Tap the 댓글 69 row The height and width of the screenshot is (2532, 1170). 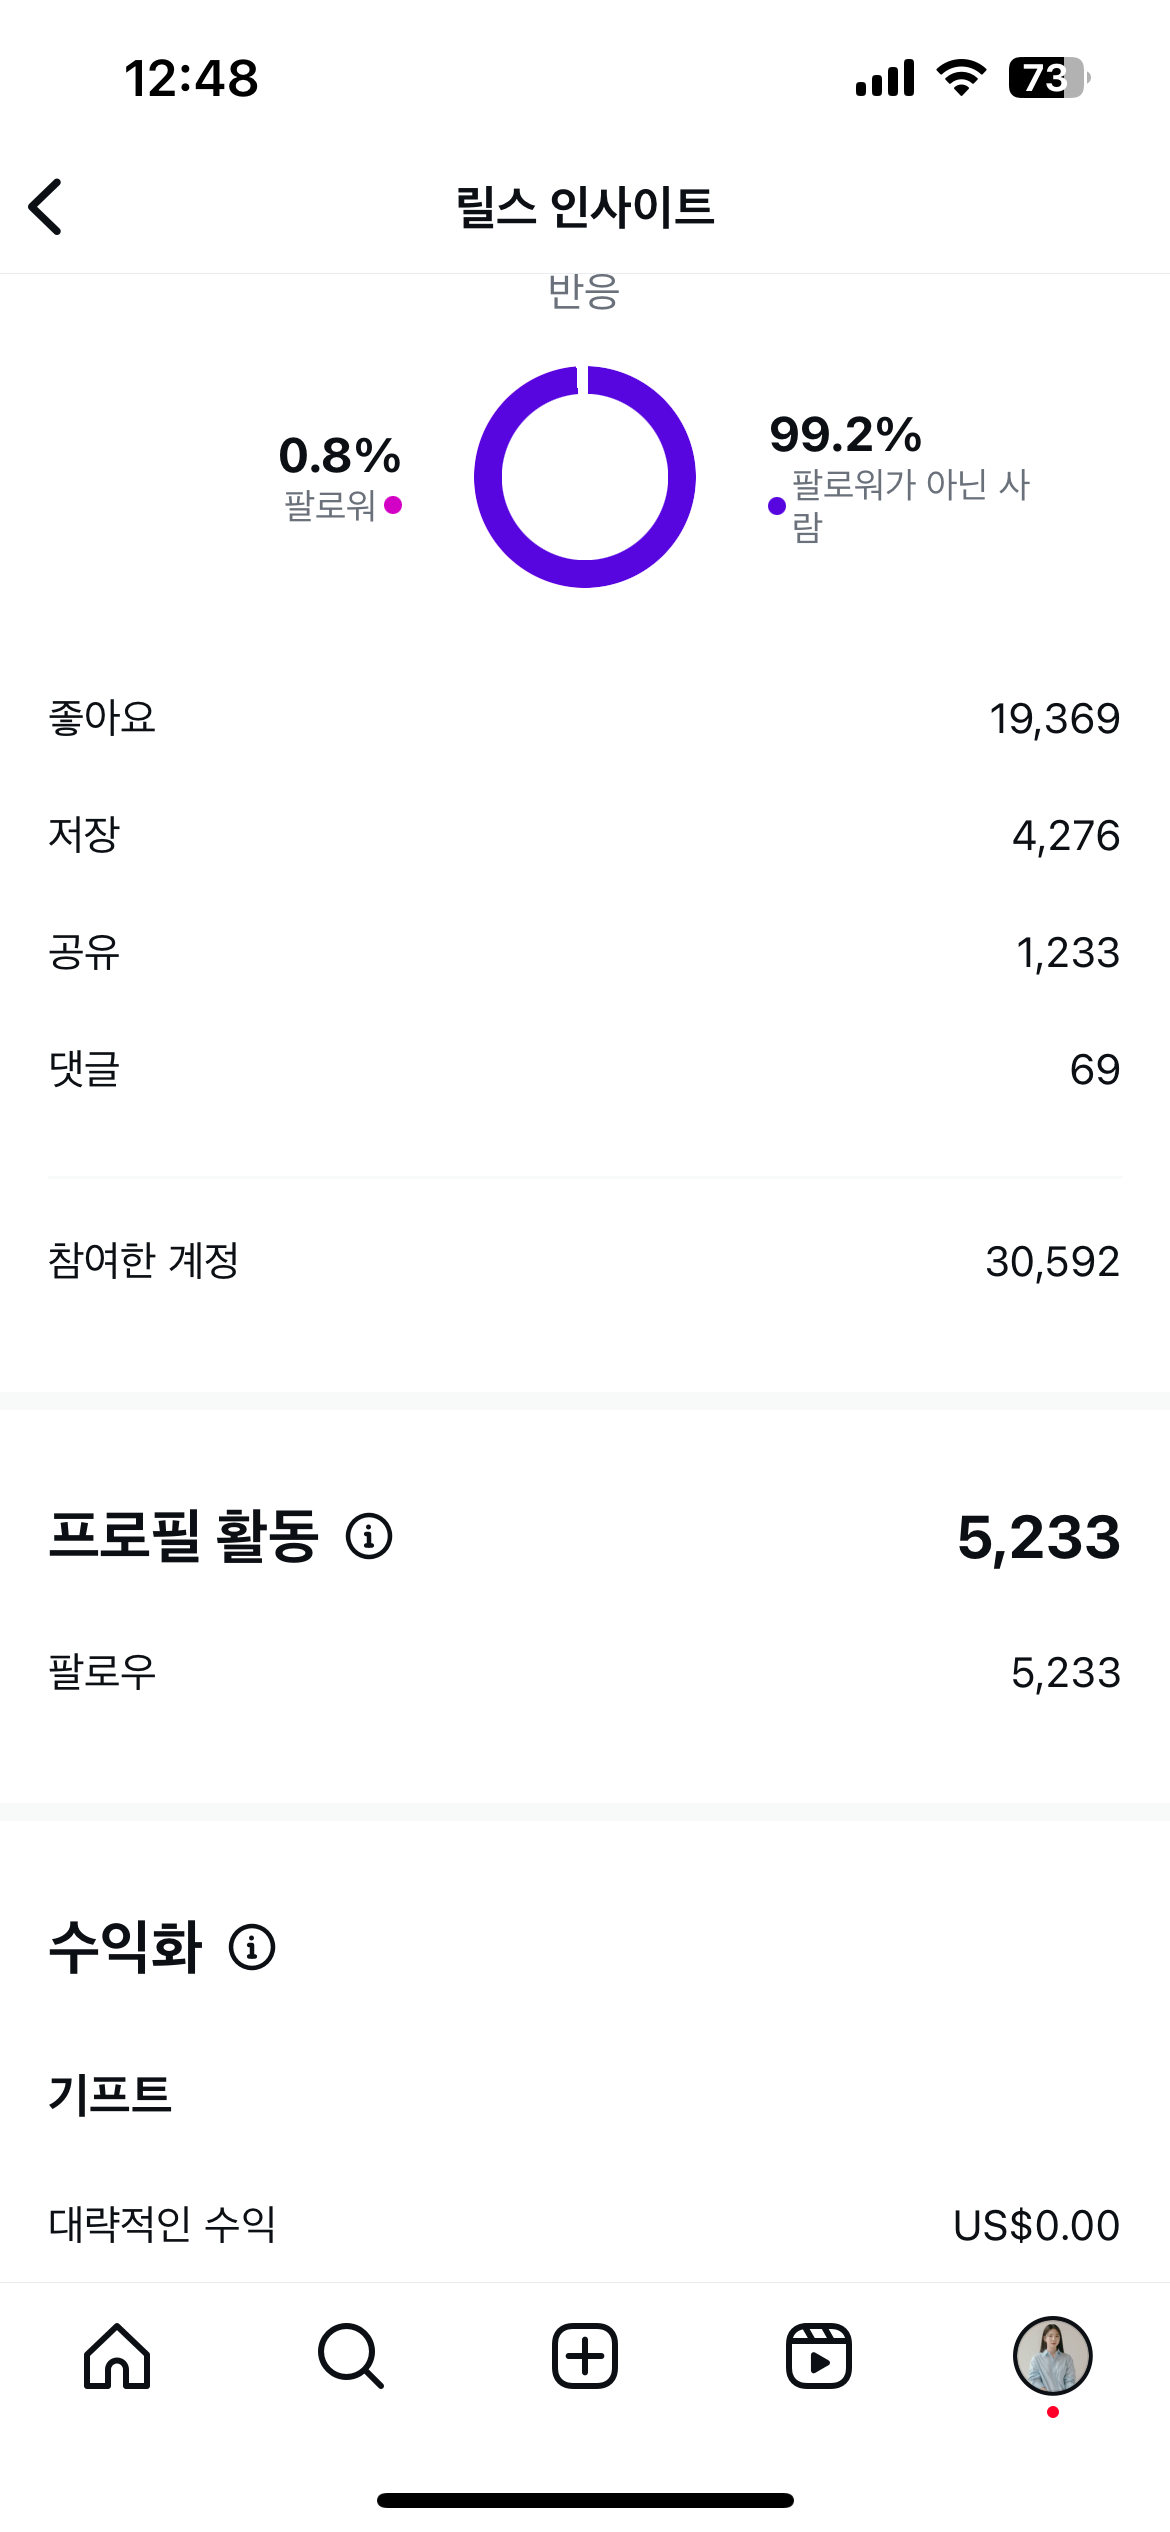coord(585,1069)
